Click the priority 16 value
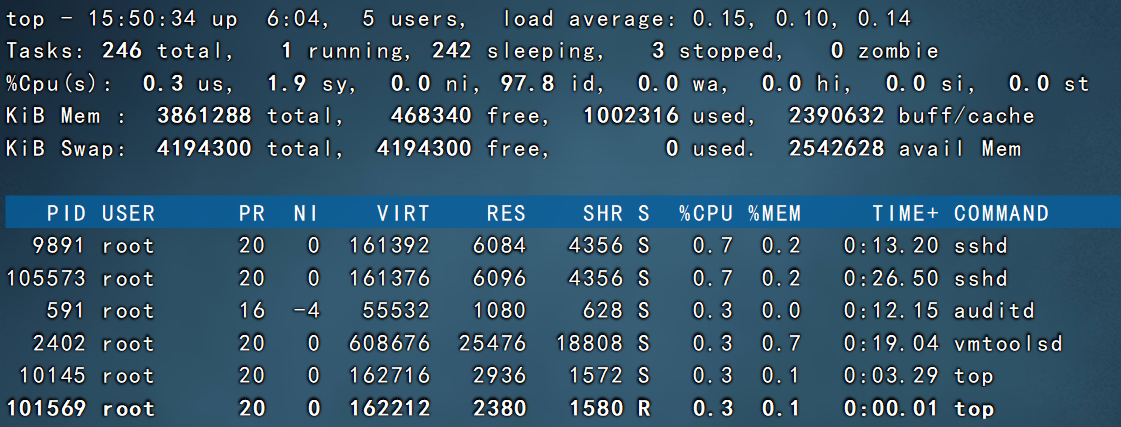Image resolution: width=1121 pixels, height=427 pixels. (x=251, y=310)
